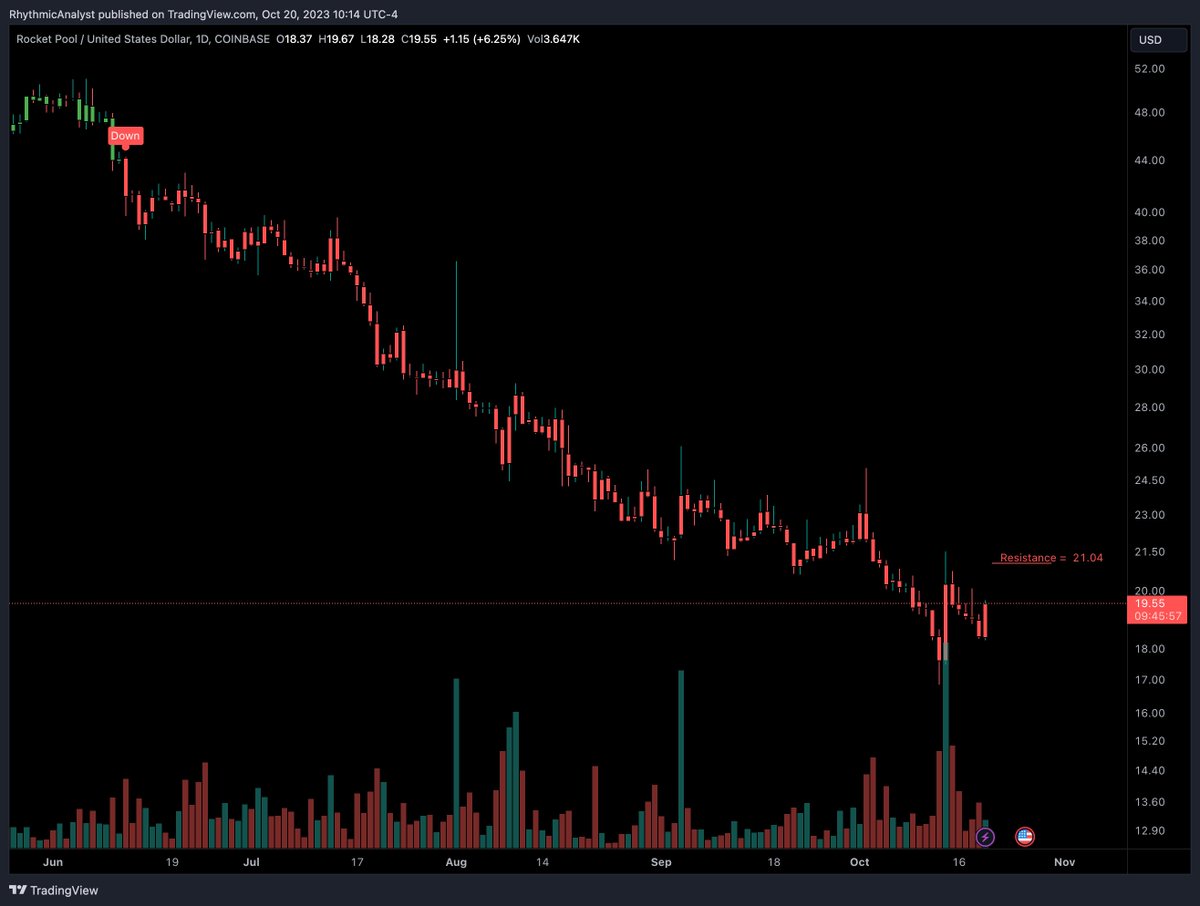Click the Aug date axis label
Screen dimensions: 1200x906
click(457, 861)
